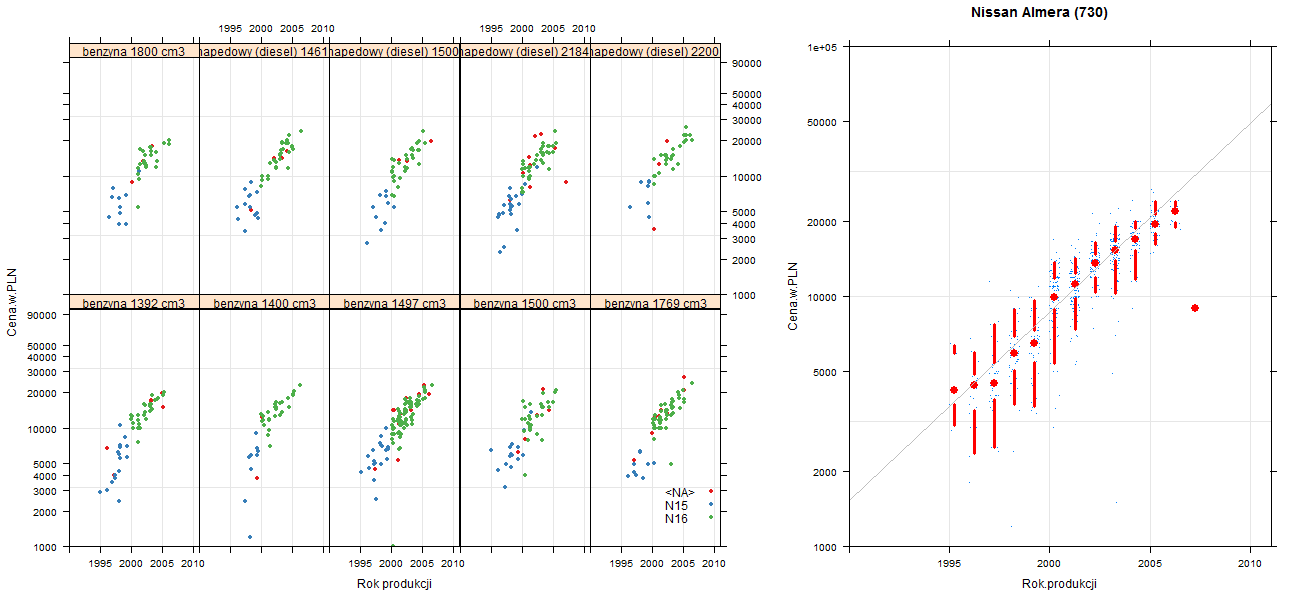
Task: Select the 'benzyna 1500 cm3' panel strip
Action: pos(525,302)
